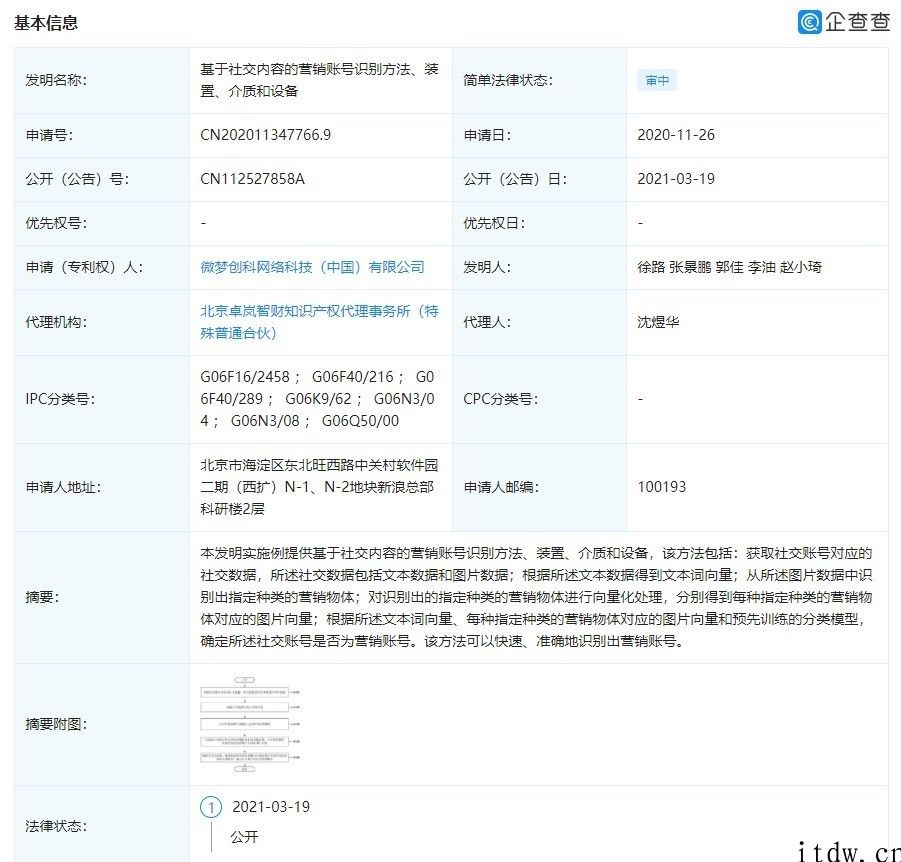The height and width of the screenshot is (862, 901).
Task: Select agent name 沈煜华
Action: coord(659,322)
